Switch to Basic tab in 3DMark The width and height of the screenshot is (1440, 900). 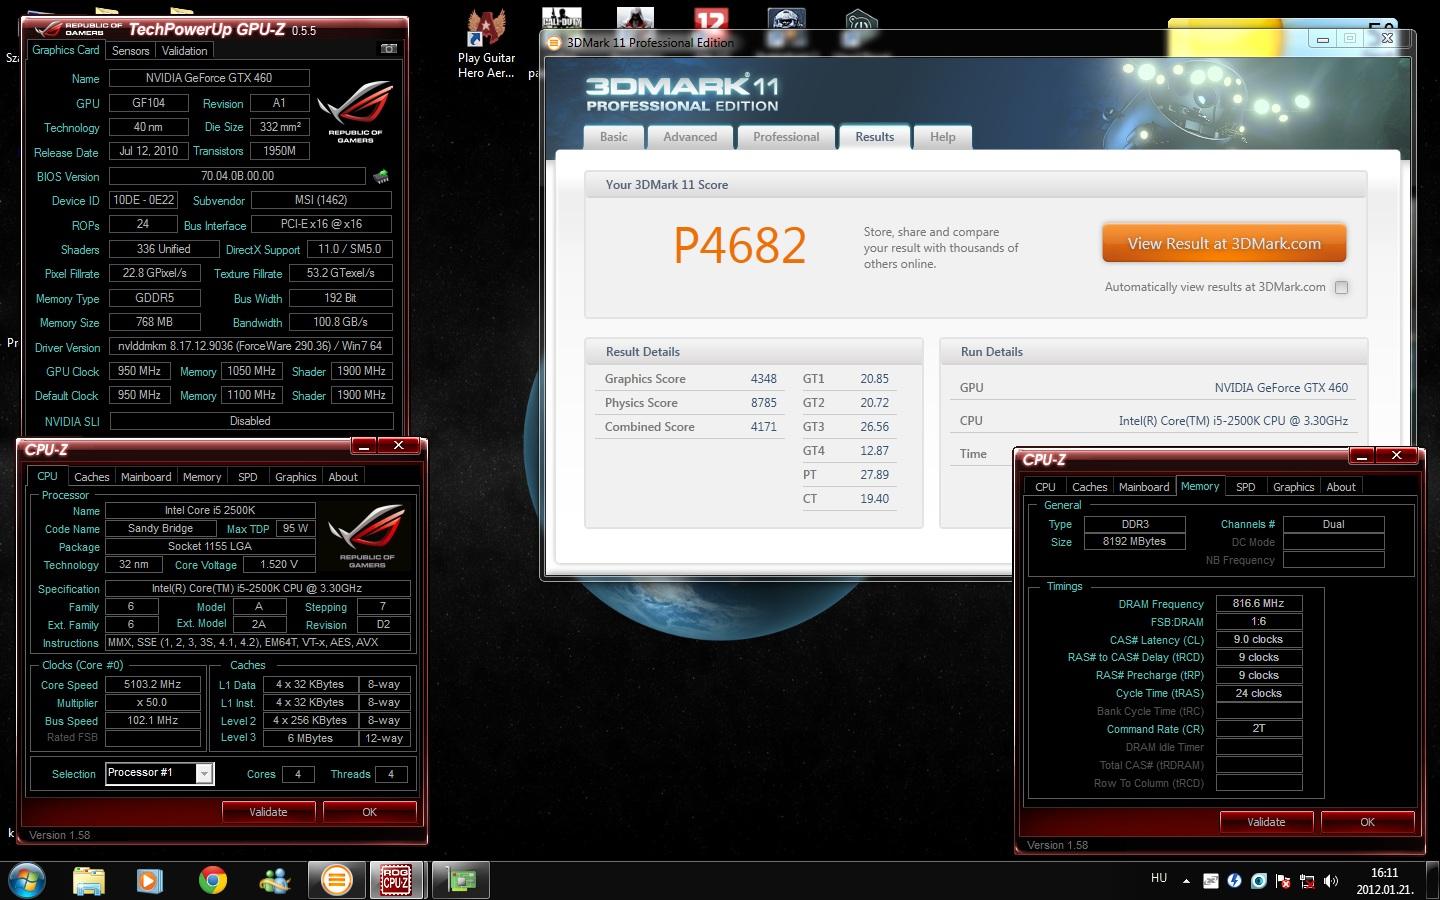coord(614,137)
